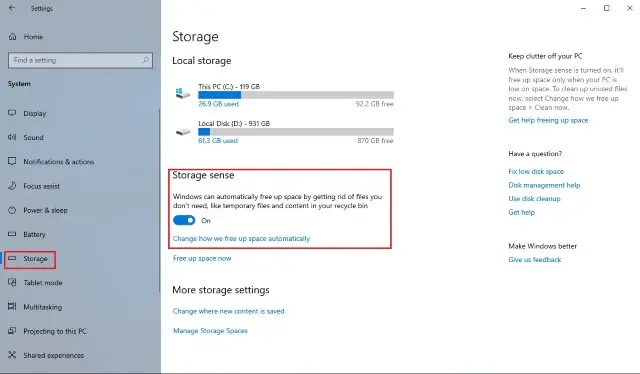This screenshot has height=374, width=640.
Task: Open Tablet mode settings
Action: click(42, 283)
